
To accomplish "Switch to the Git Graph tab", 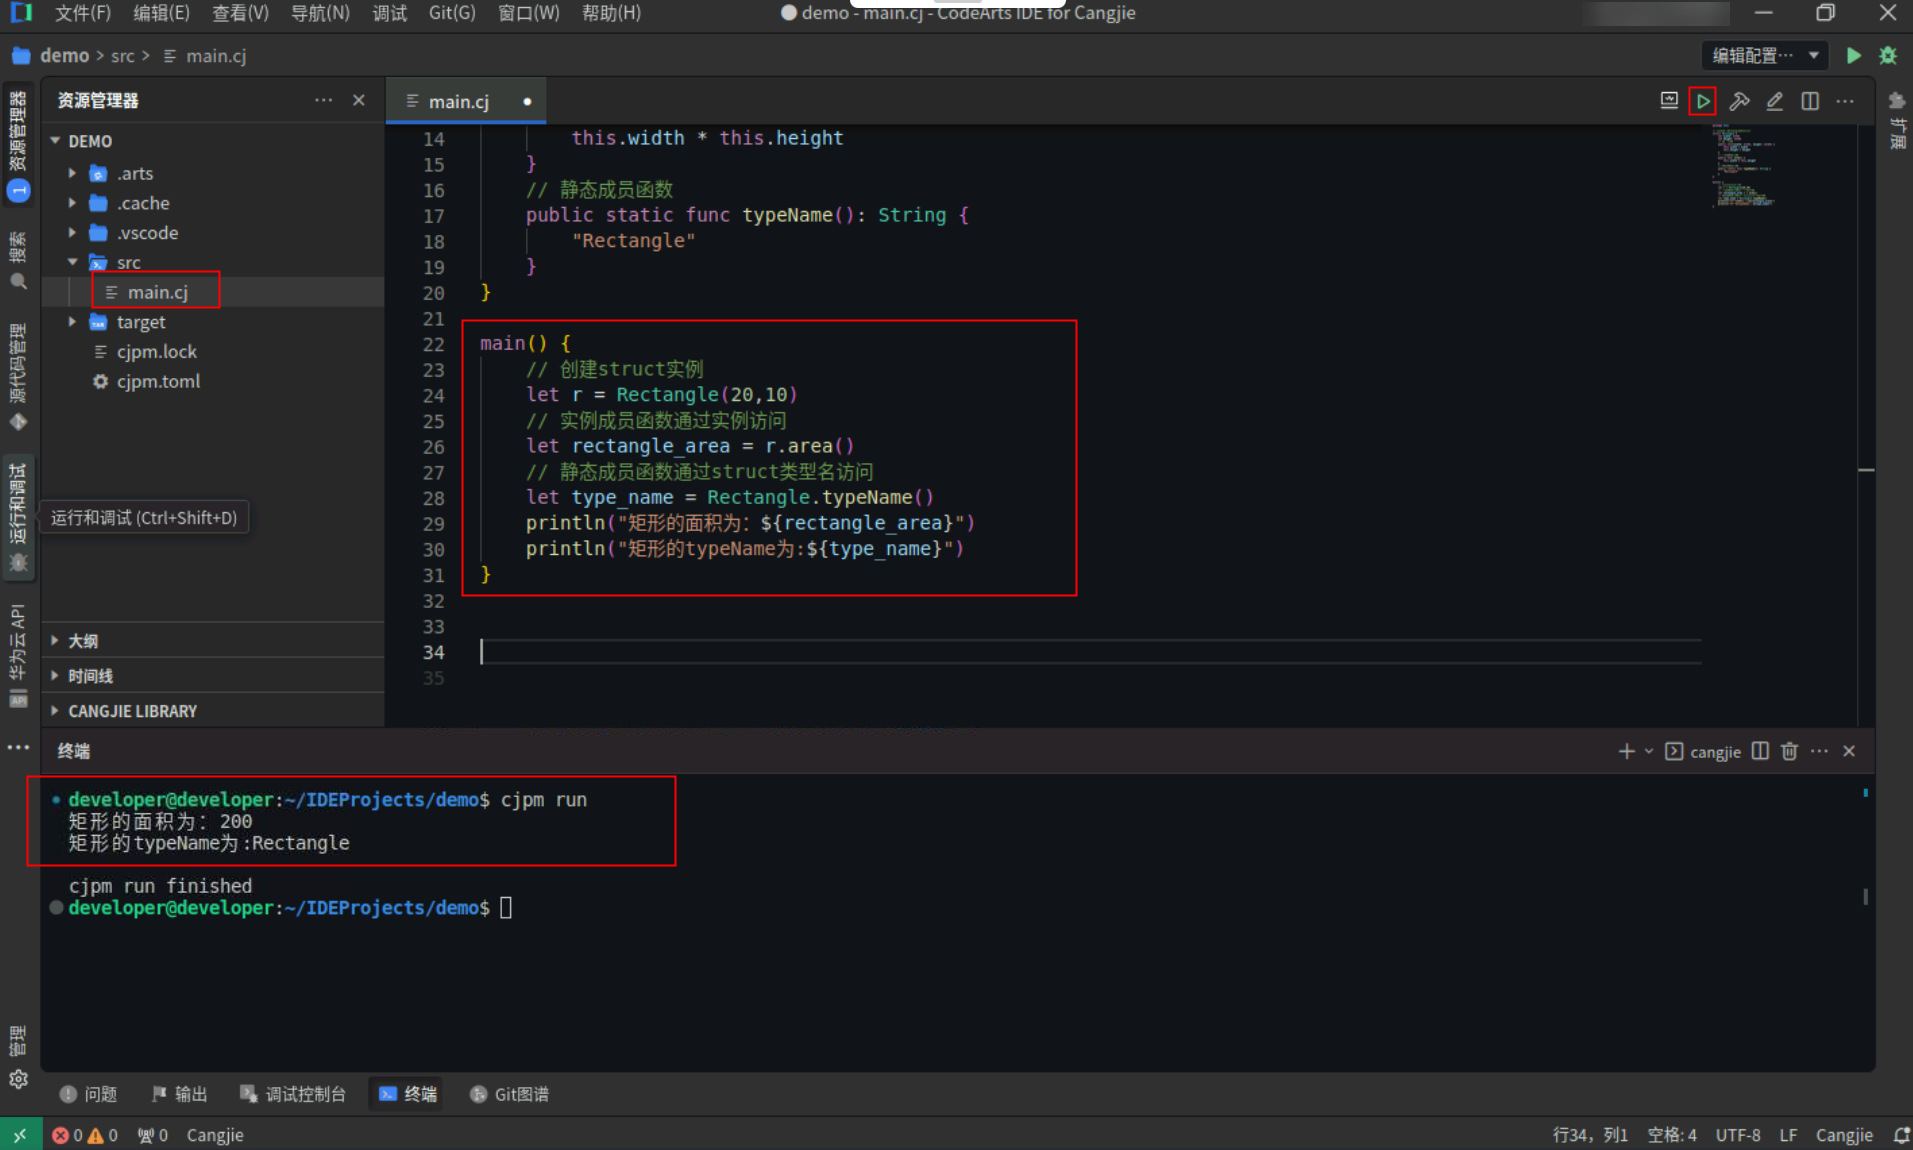I will click(509, 1094).
